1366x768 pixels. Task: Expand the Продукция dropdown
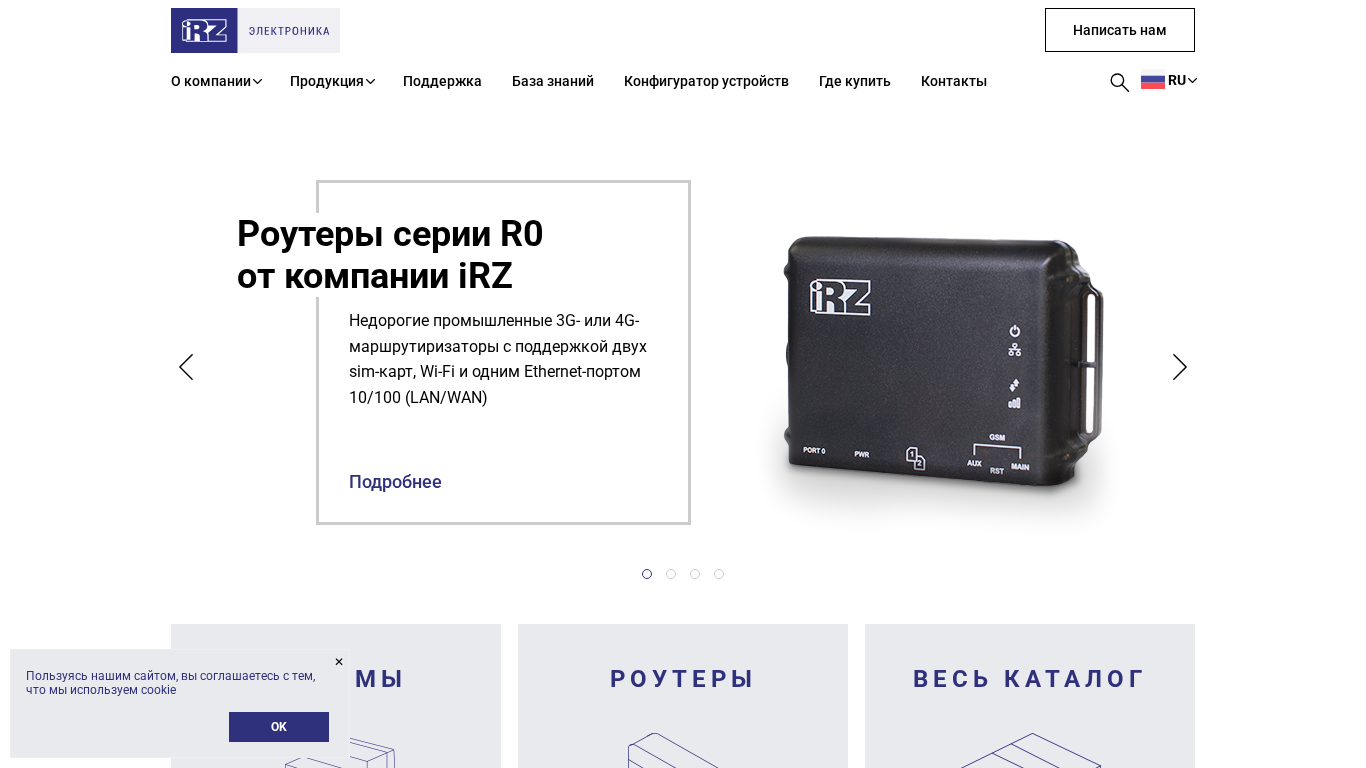point(333,81)
